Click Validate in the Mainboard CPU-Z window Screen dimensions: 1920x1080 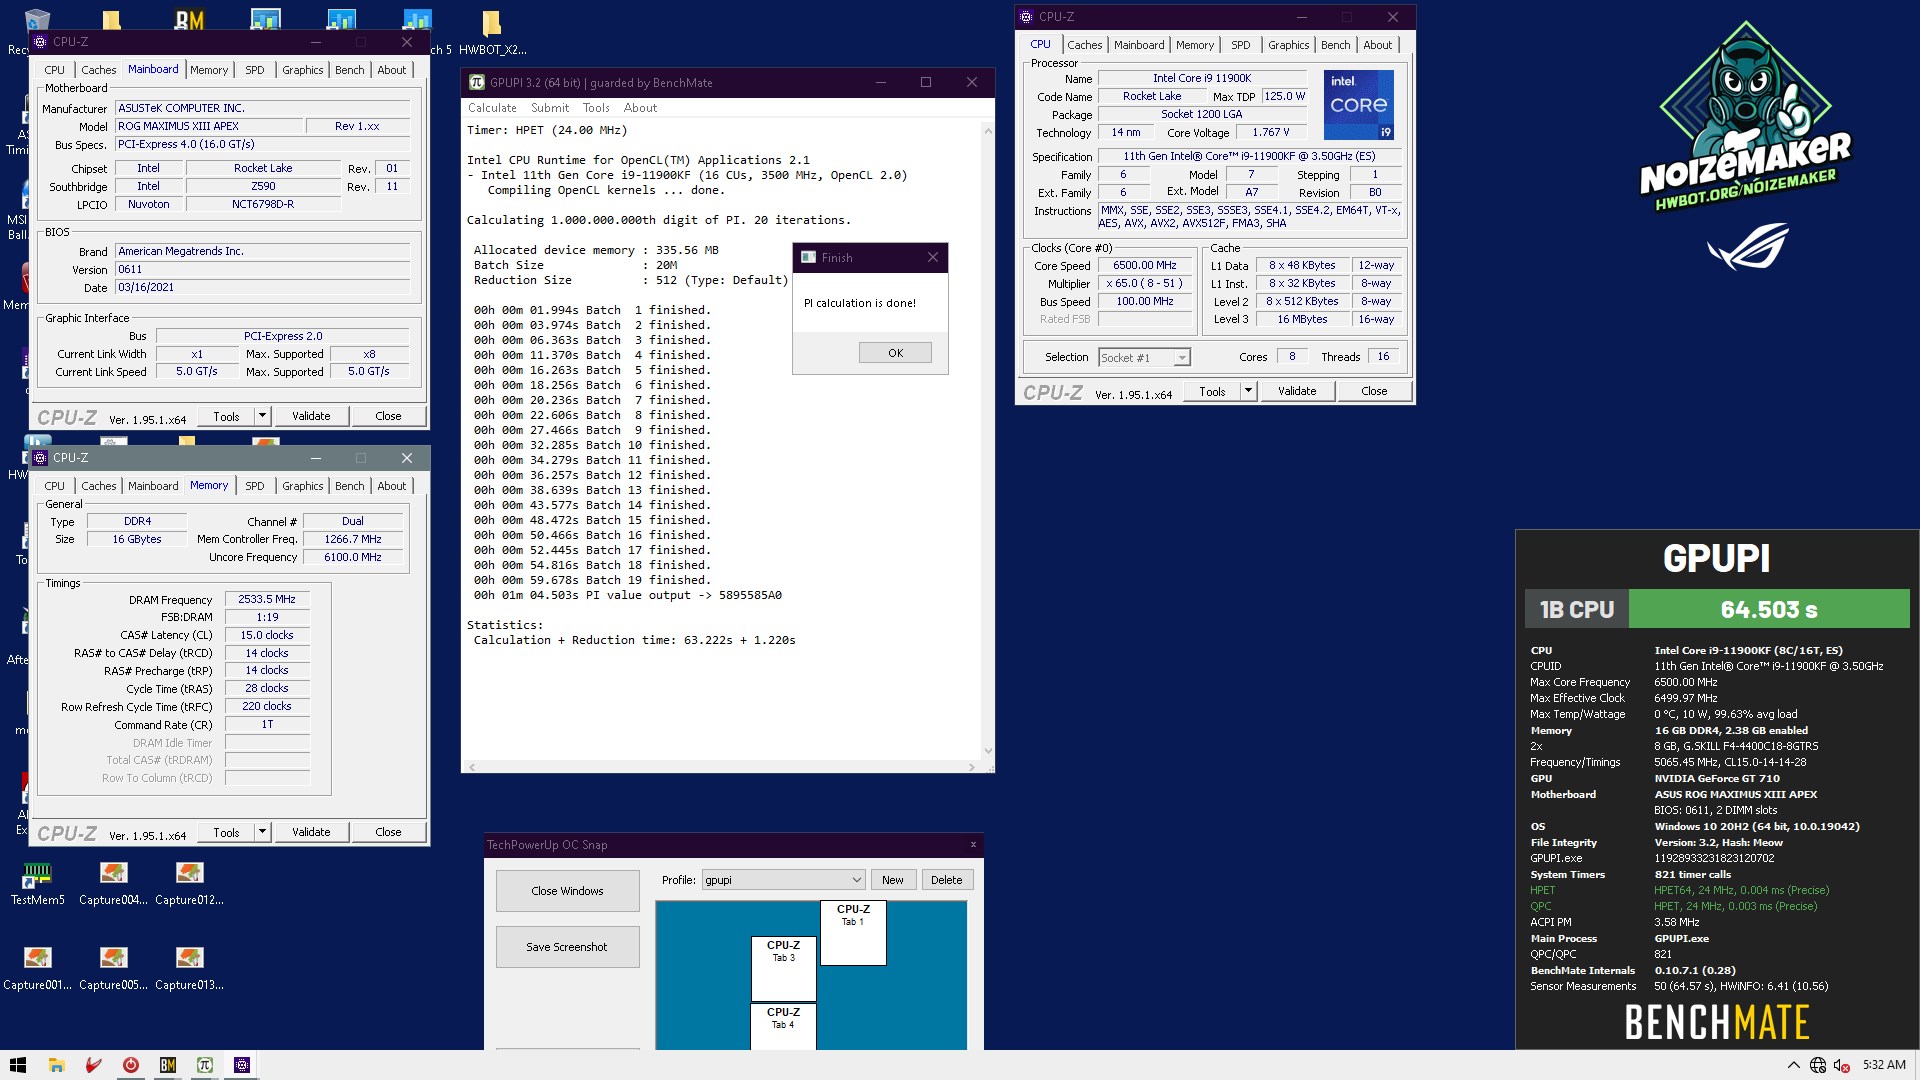pos(311,416)
